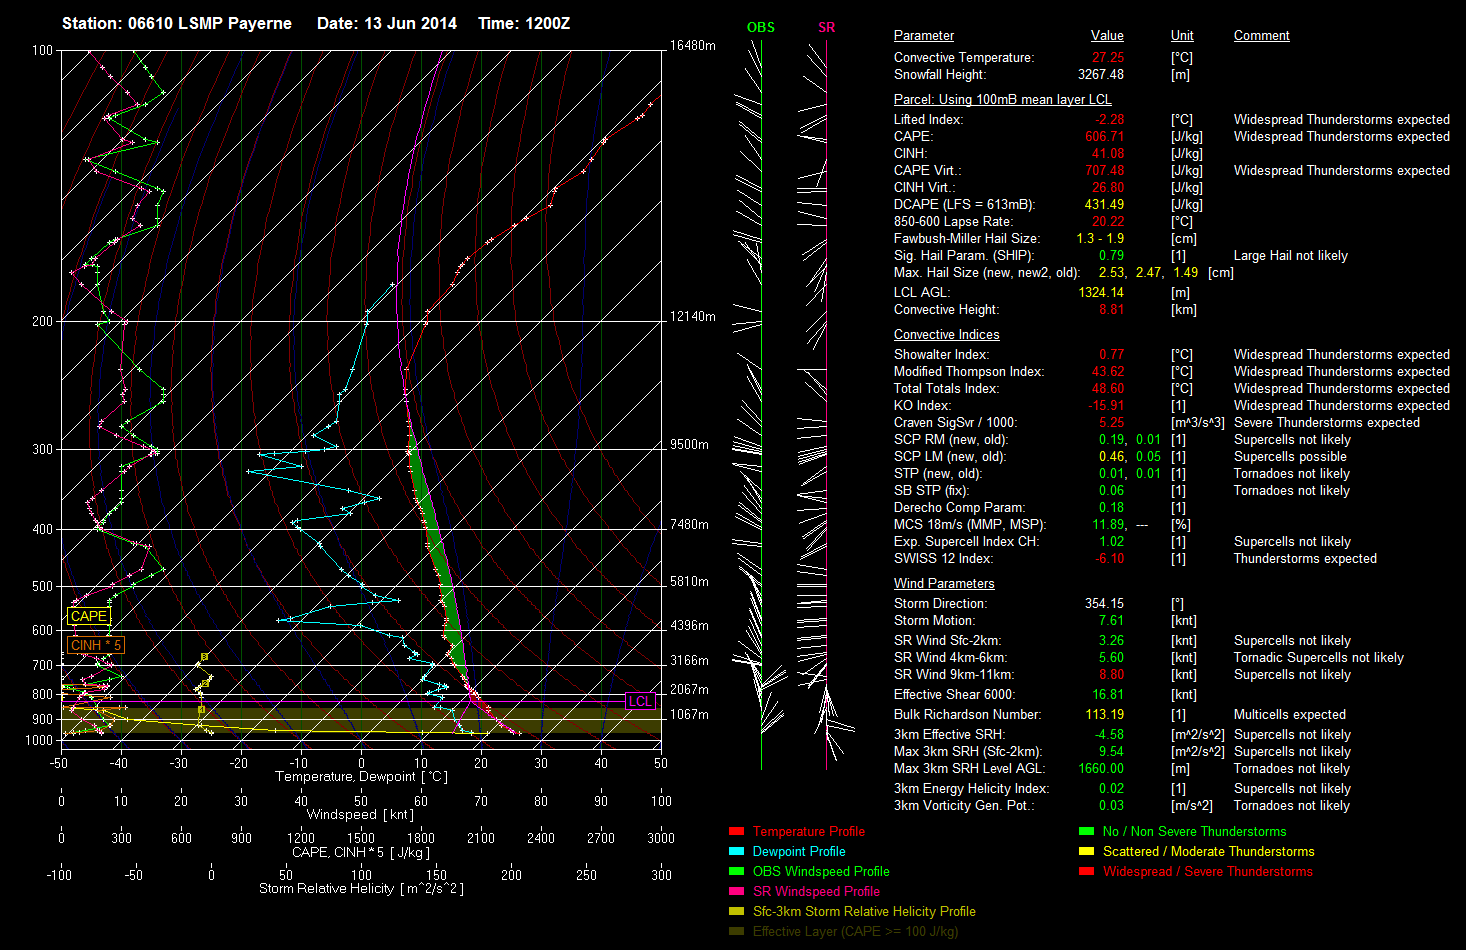Image resolution: width=1466 pixels, height=950 pixels.
Task: Click the magenta LCL marker label
Action: tap(640, 701)
